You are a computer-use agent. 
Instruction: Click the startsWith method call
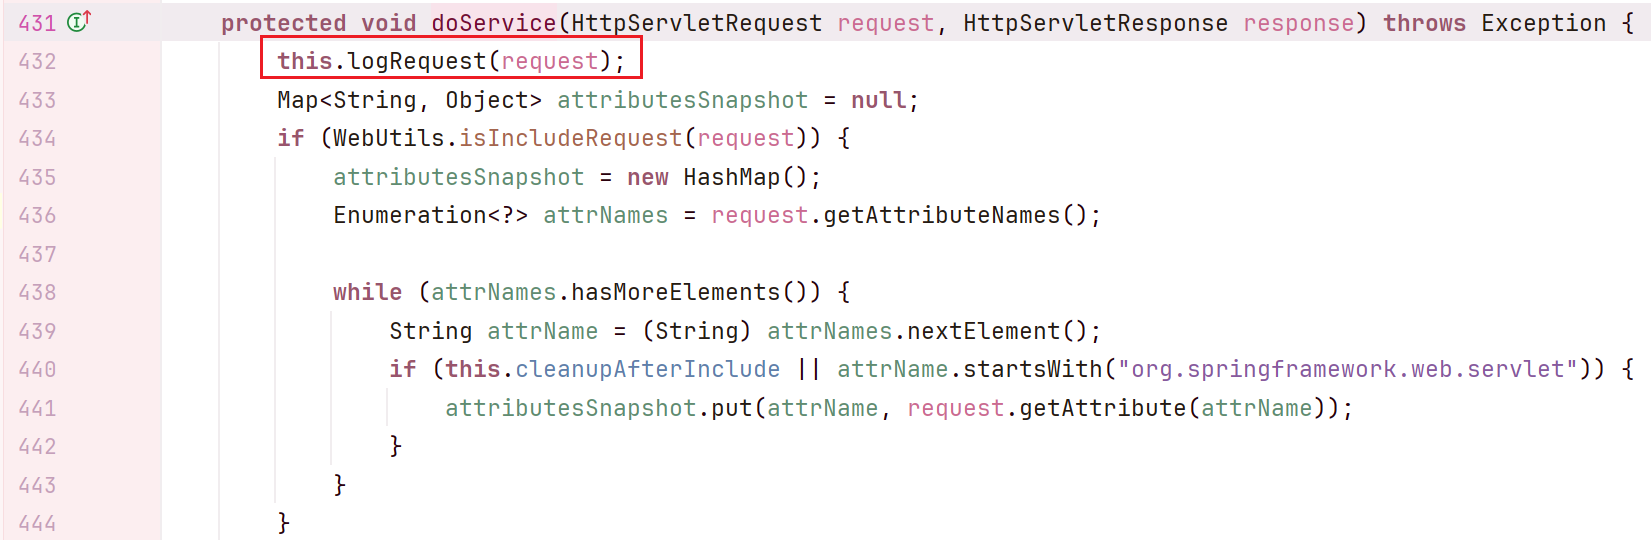tap(1032, 370)
